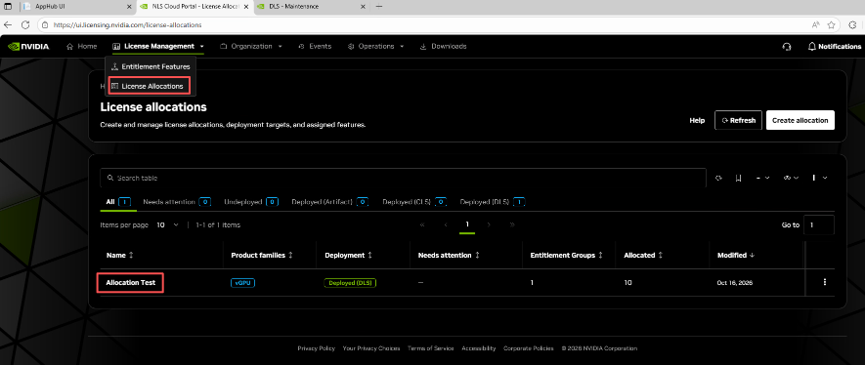865x365 pixels.
Task: Select the Deployed (Artifact) filter tab
Action: pyautogui.click(x=330, y=202)
